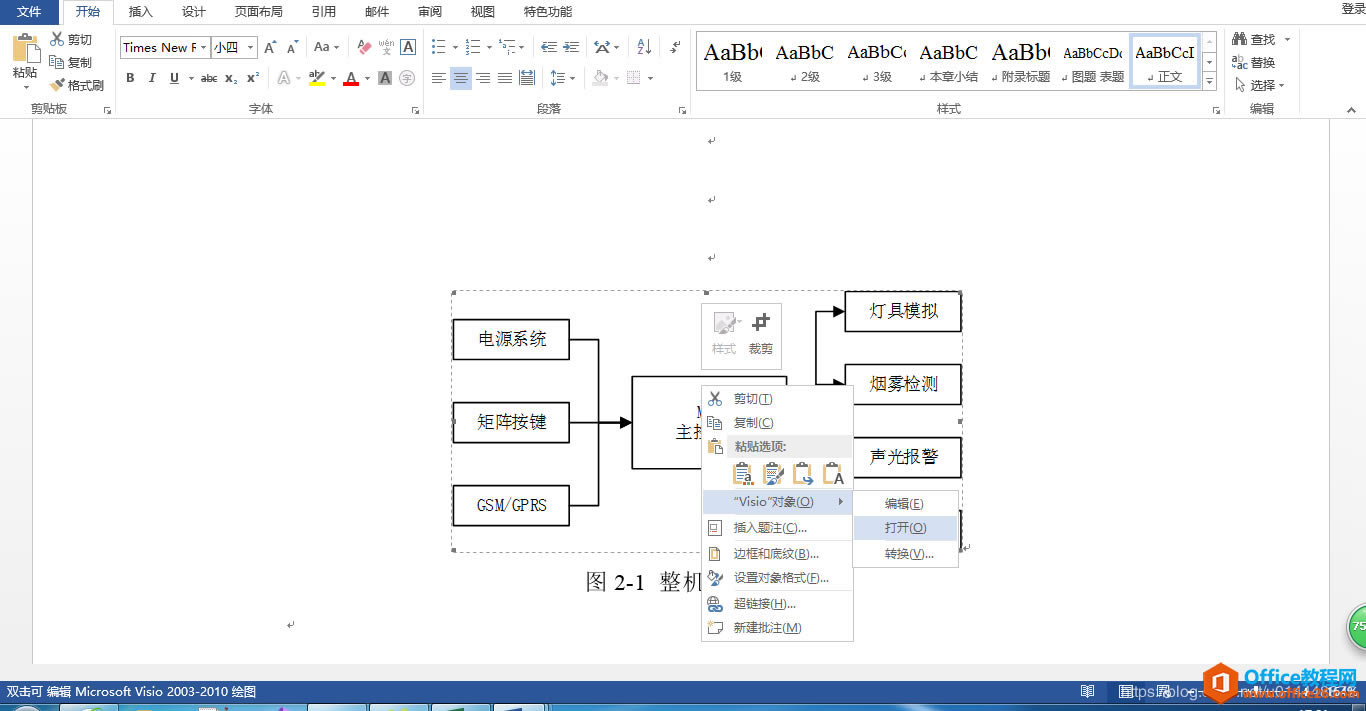Viewport: 1366px width, 711px height.
Task: Click the Replace (替换) icon
Action: pos(1240,62)
